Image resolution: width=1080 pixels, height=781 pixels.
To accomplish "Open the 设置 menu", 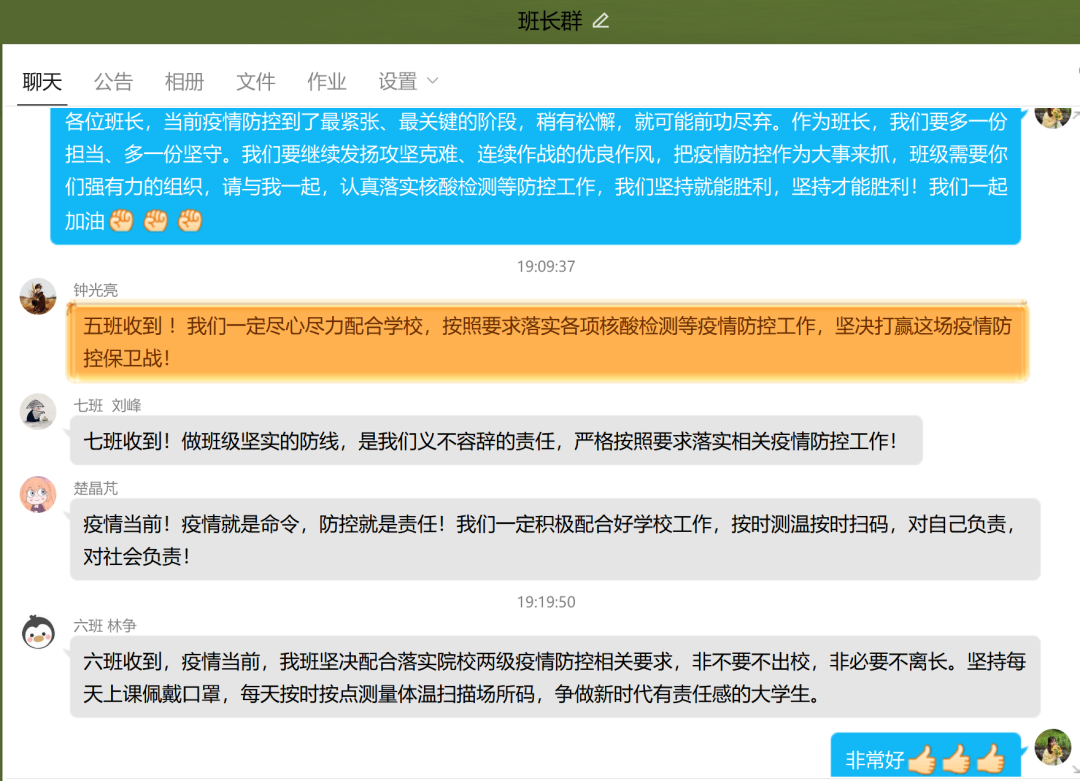I will (x=397, y=81).
